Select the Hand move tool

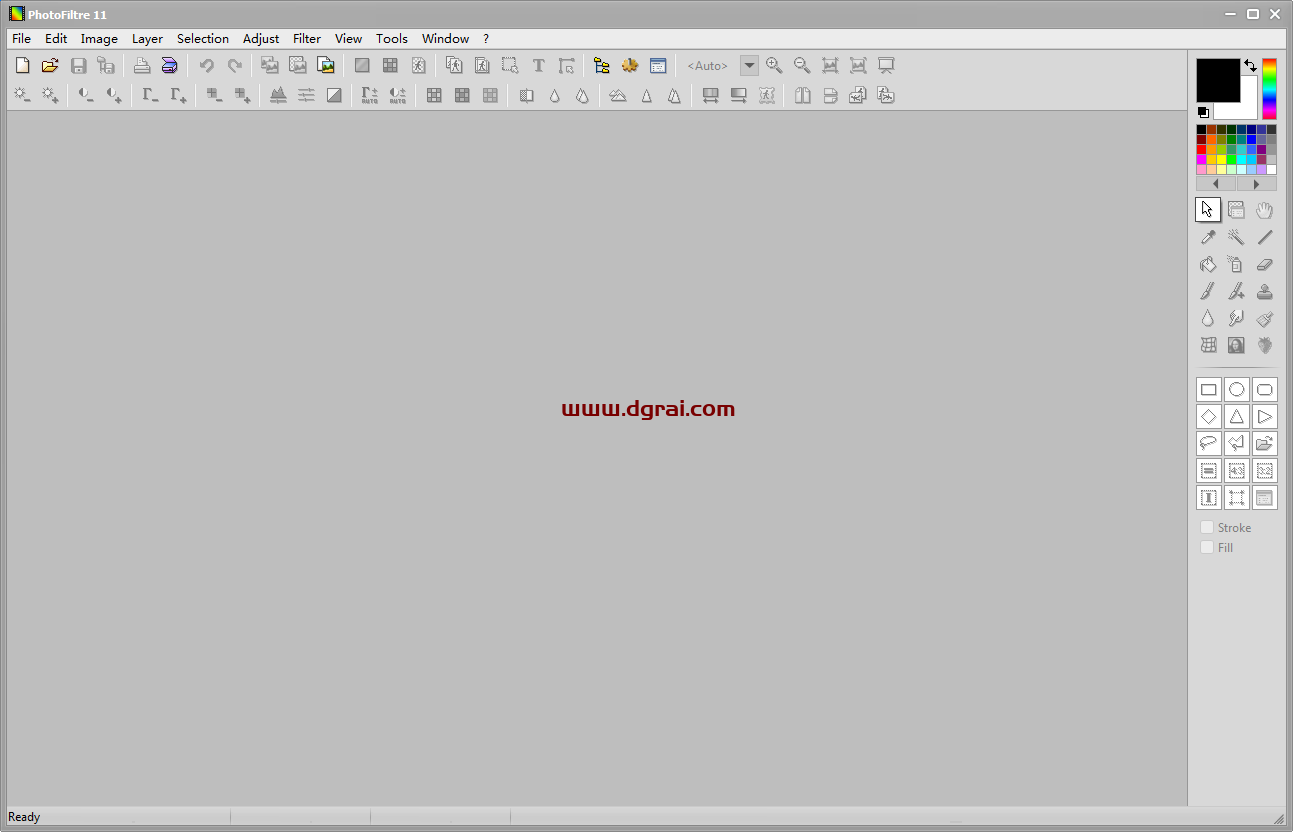pos(1265,210)
